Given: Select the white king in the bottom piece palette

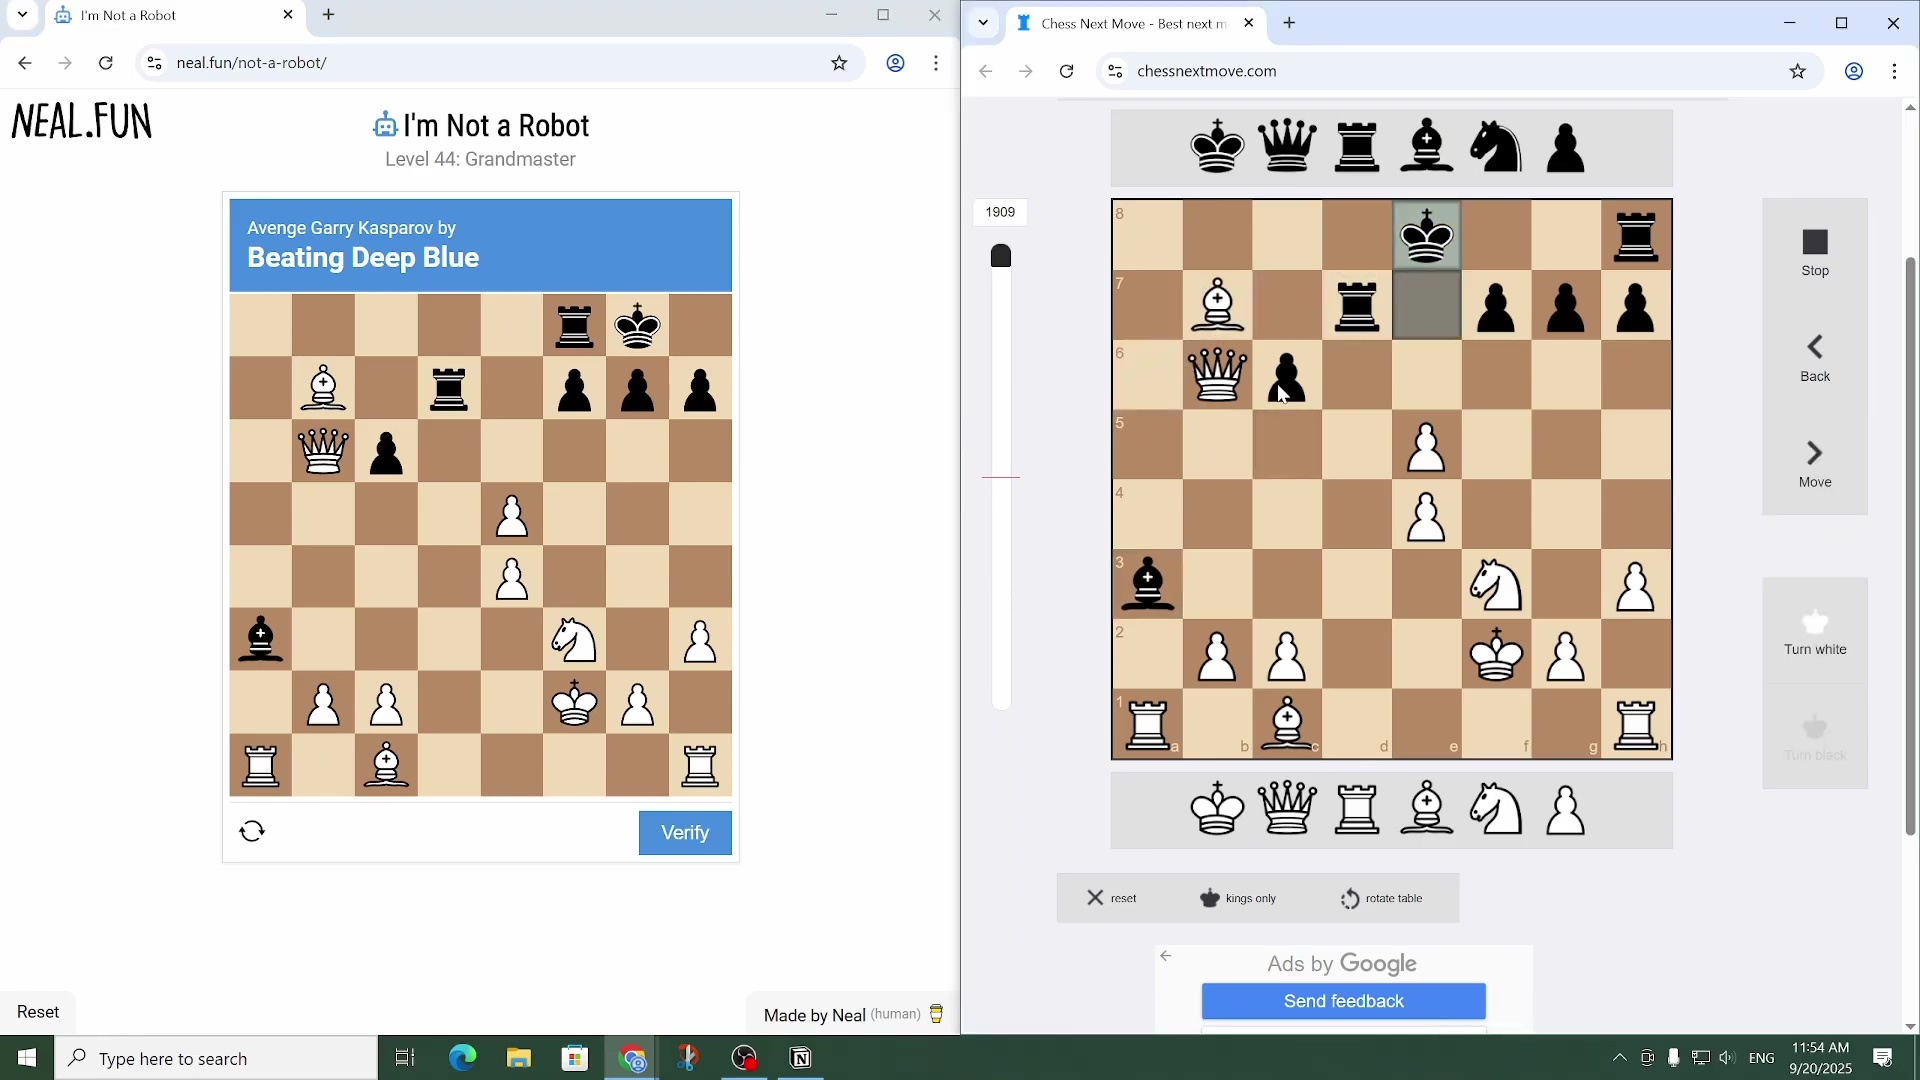Looking at the screenshot, I should 1218,808.
